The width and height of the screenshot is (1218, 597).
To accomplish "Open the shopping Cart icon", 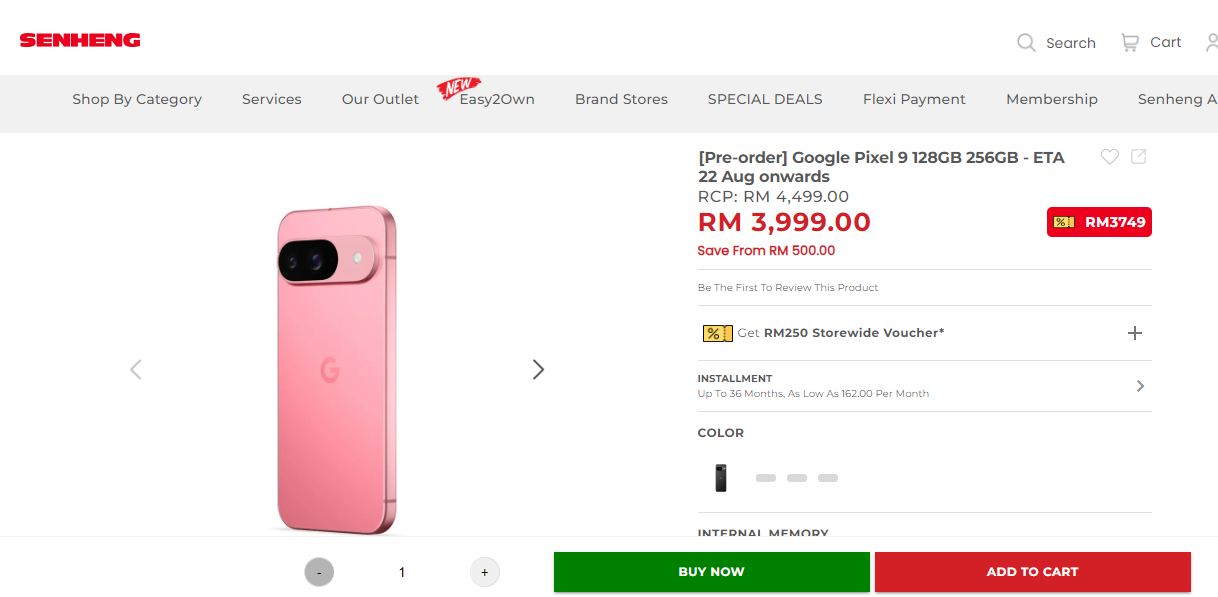I will [1130, 42].
